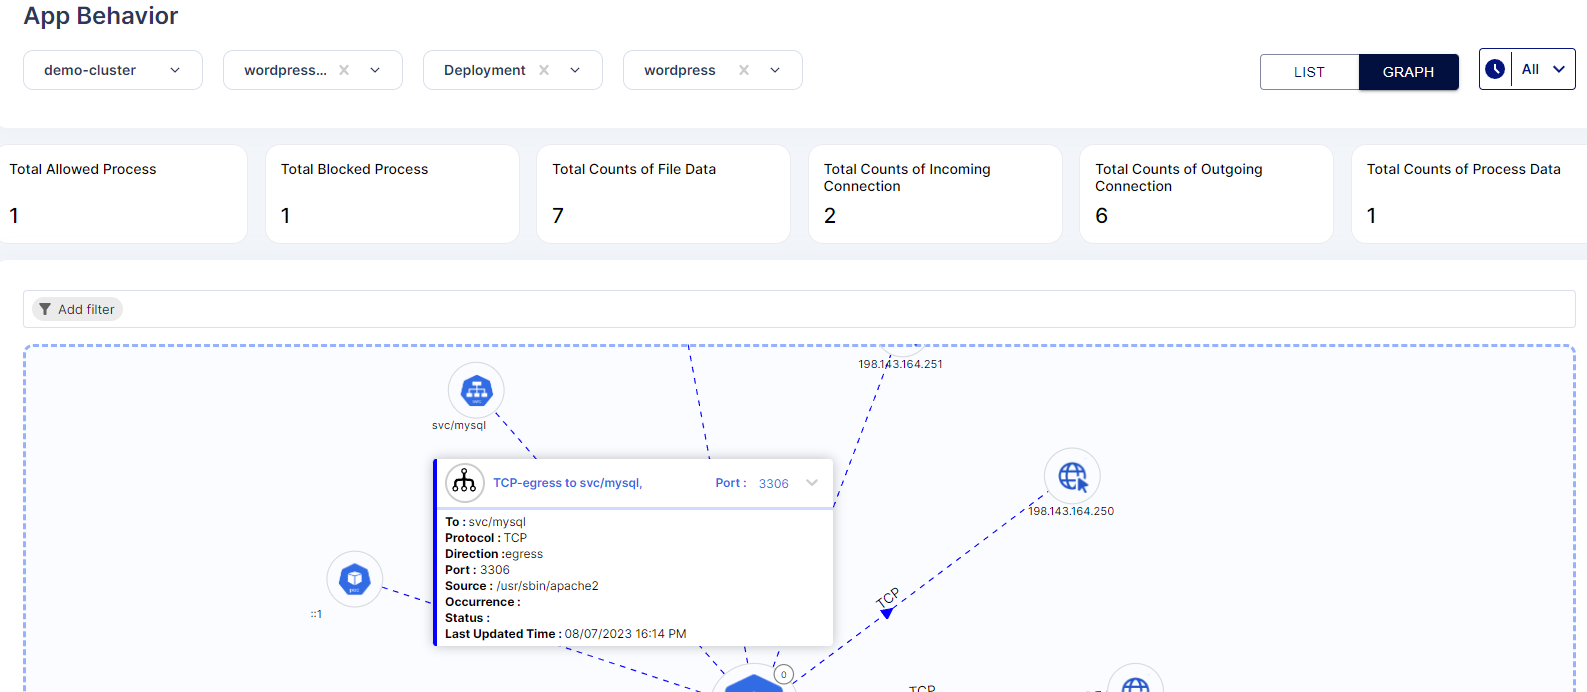Image resolution: width=1587 pixels, height=692 pixels.
Task: Click the TCP arrow marker on connection line
Action: click(x=886, y=613)
